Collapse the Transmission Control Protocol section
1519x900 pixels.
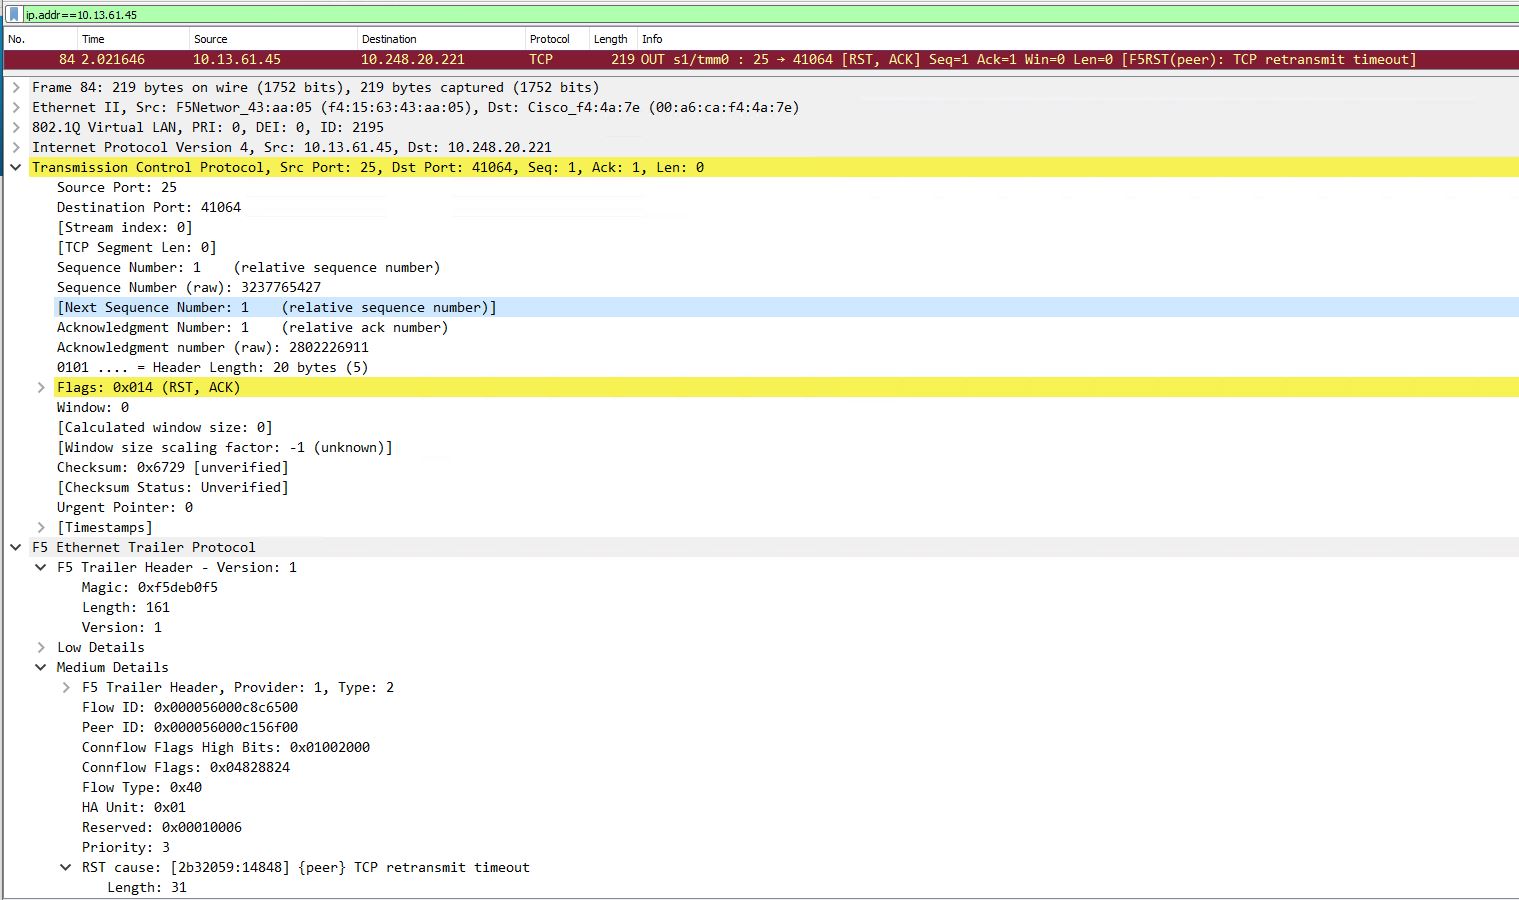coord(16,168)
